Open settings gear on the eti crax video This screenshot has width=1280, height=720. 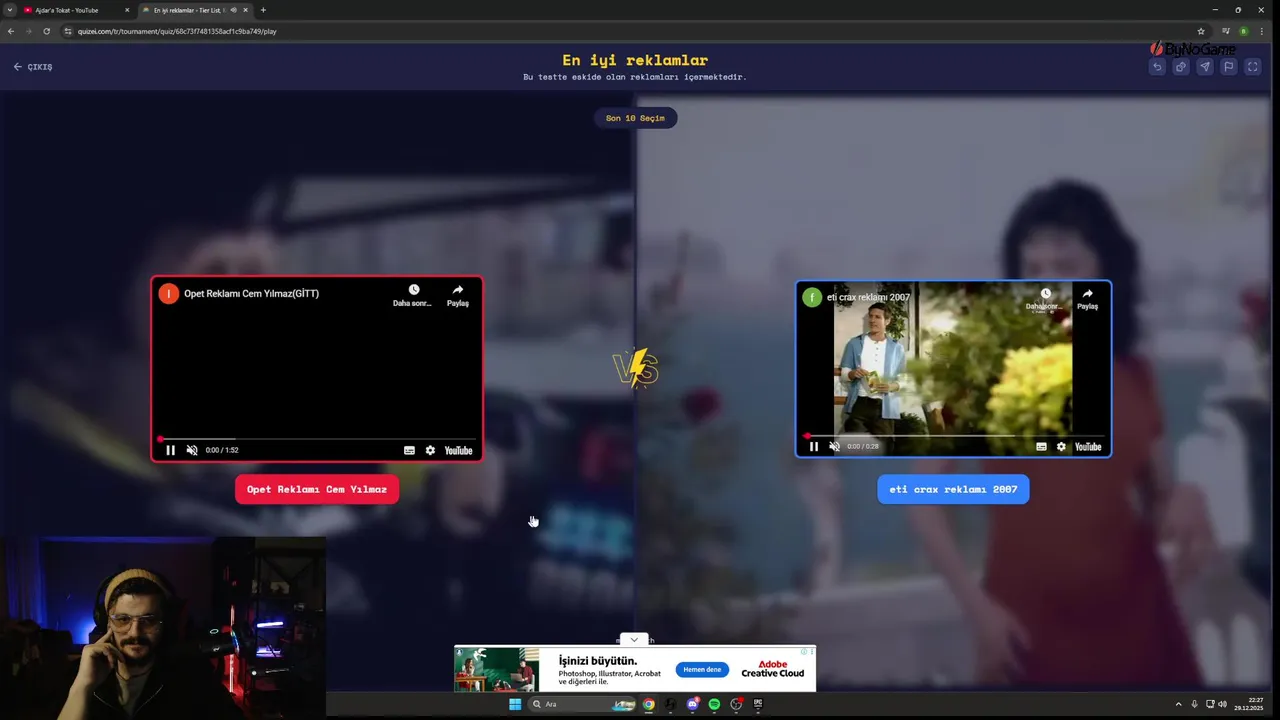pyautogui.click(x=1061, y=447)
